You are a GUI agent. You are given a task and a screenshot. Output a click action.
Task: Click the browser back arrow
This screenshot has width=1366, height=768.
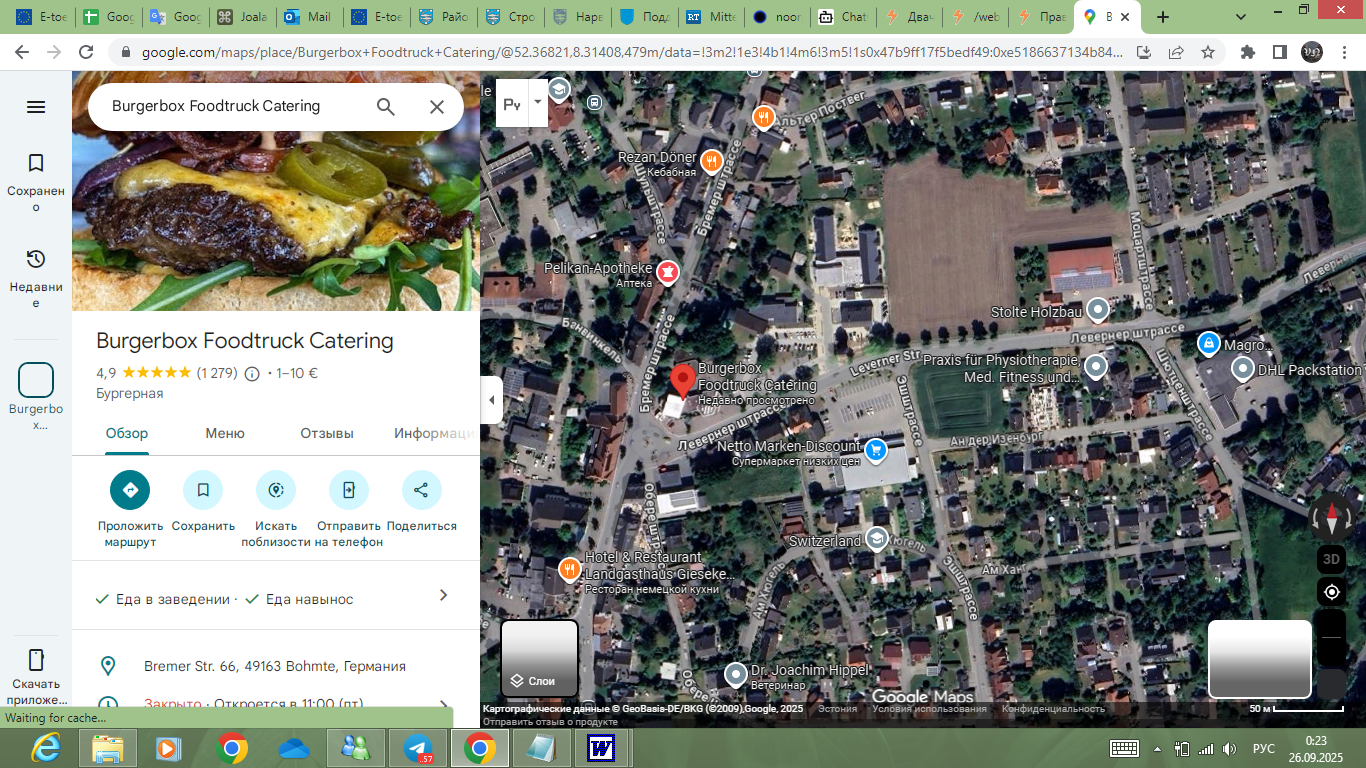pos(21,52)
